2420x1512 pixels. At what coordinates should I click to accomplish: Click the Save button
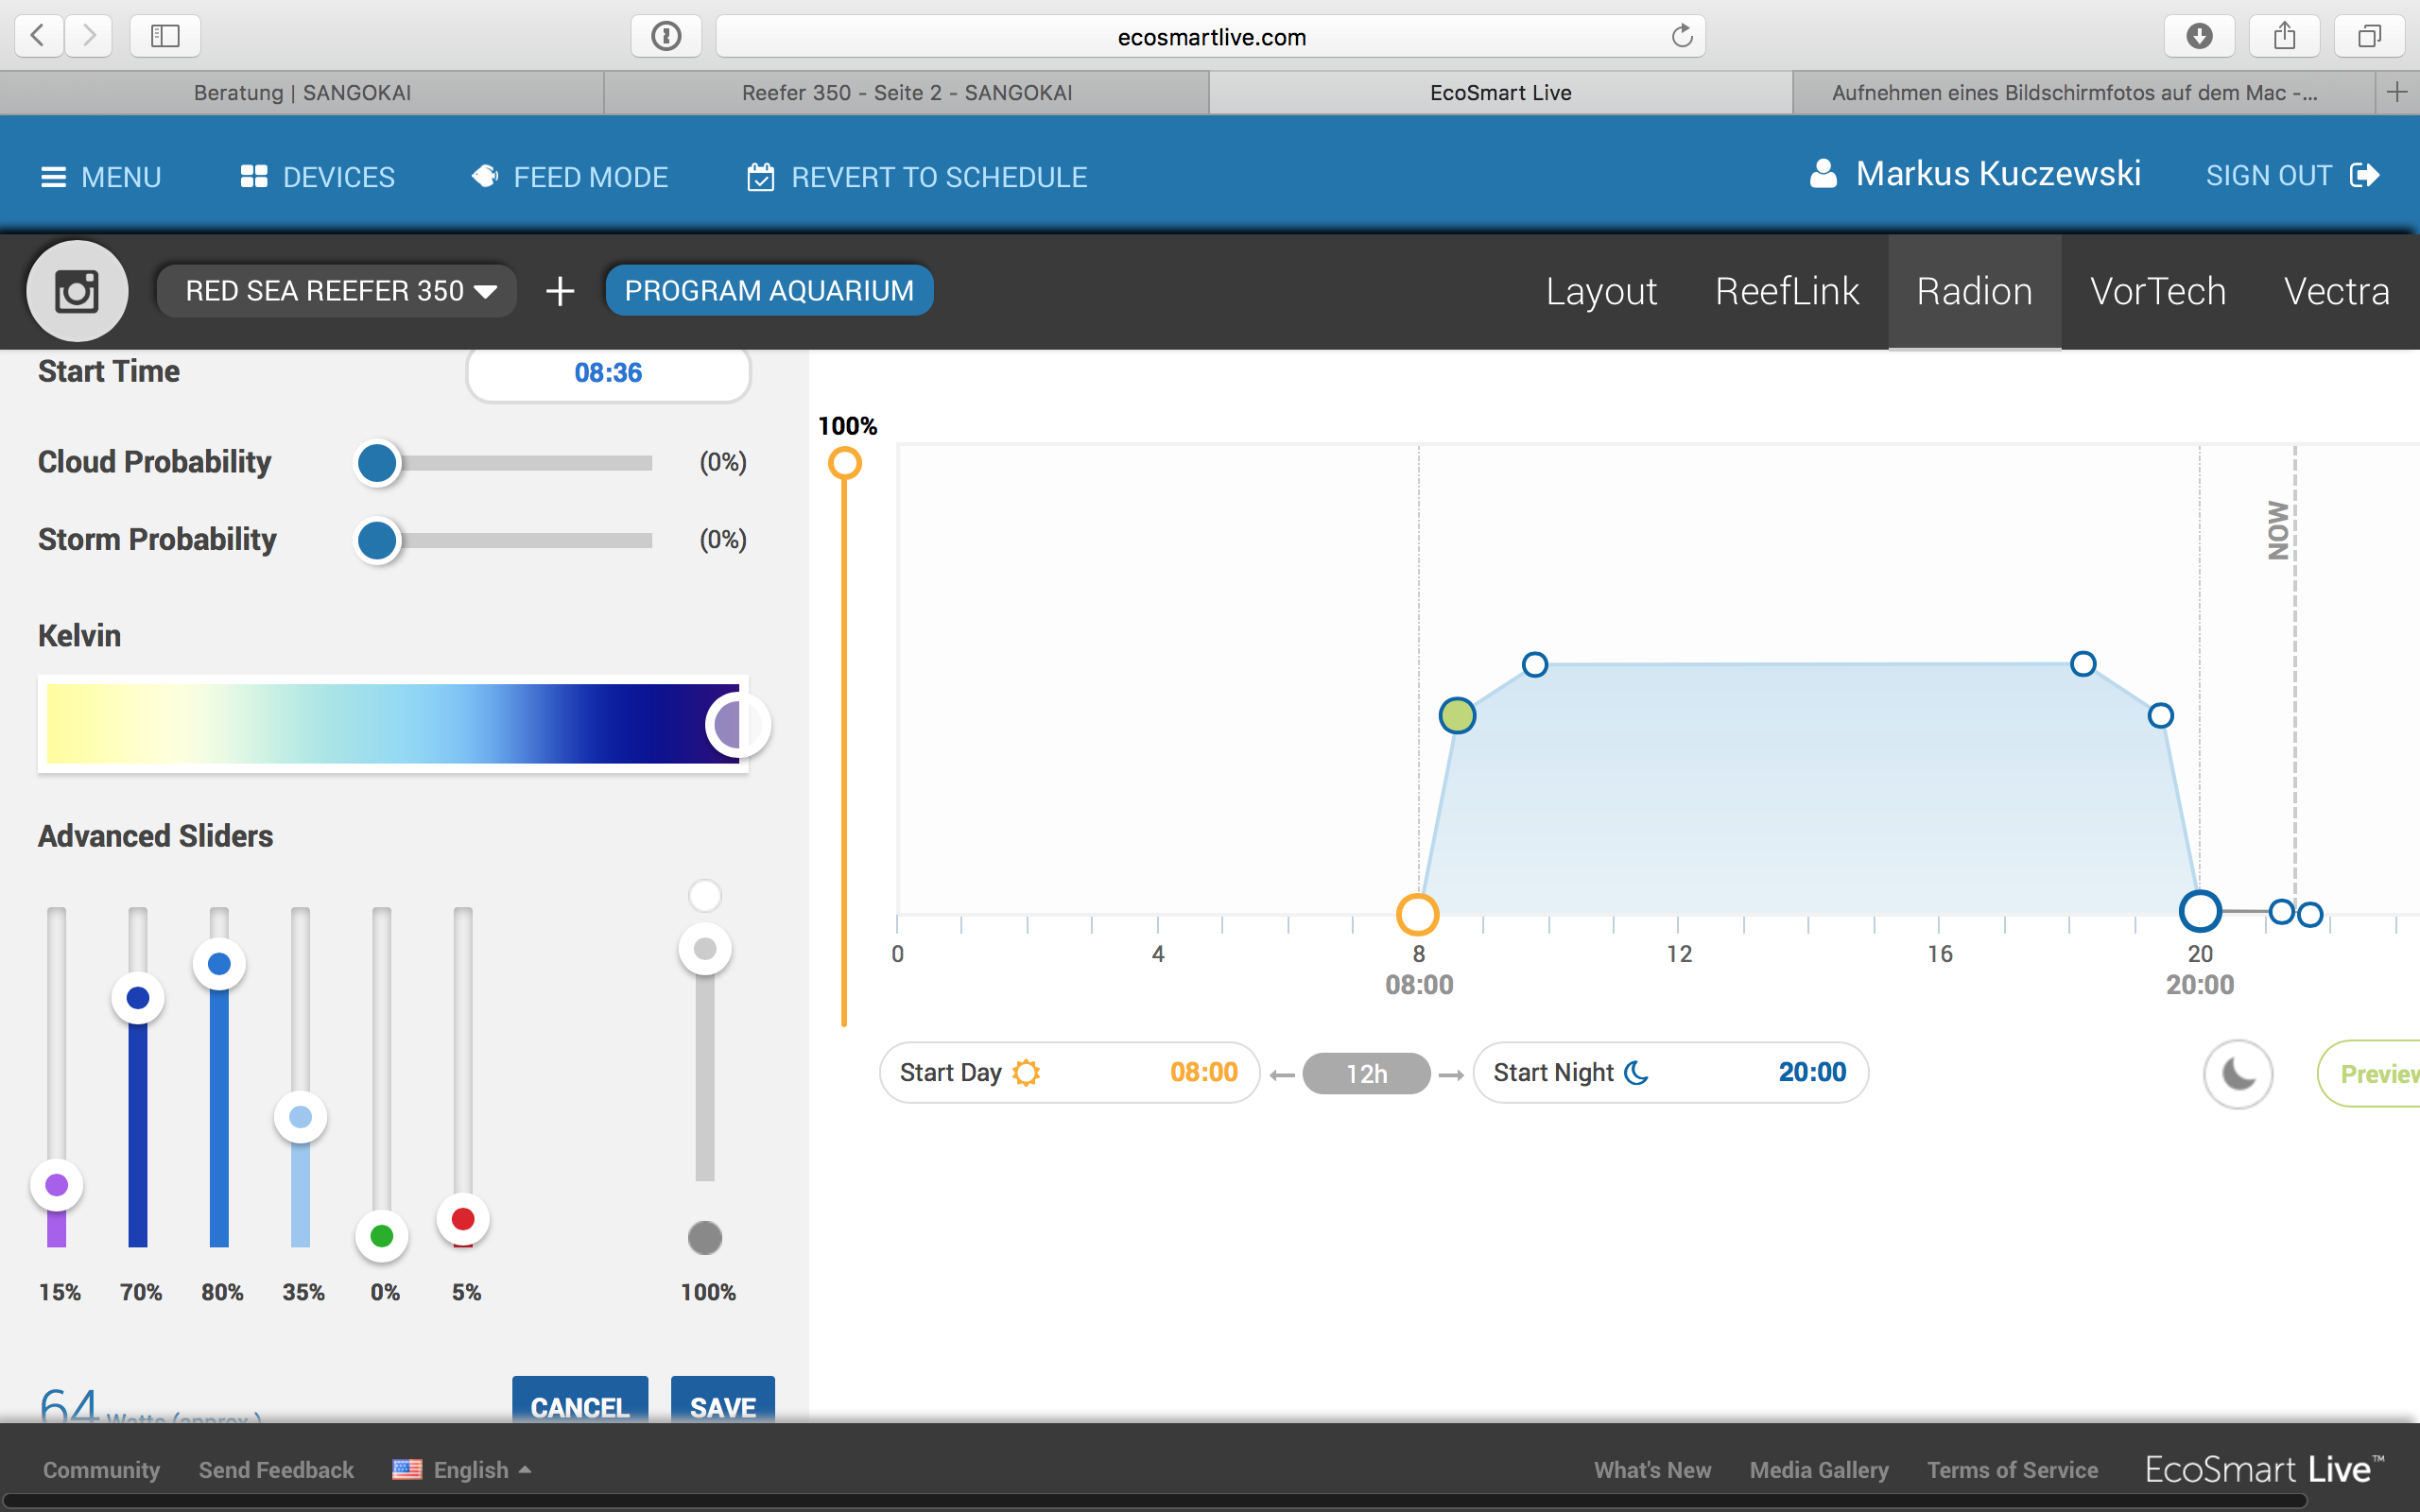coord(722,1402)
